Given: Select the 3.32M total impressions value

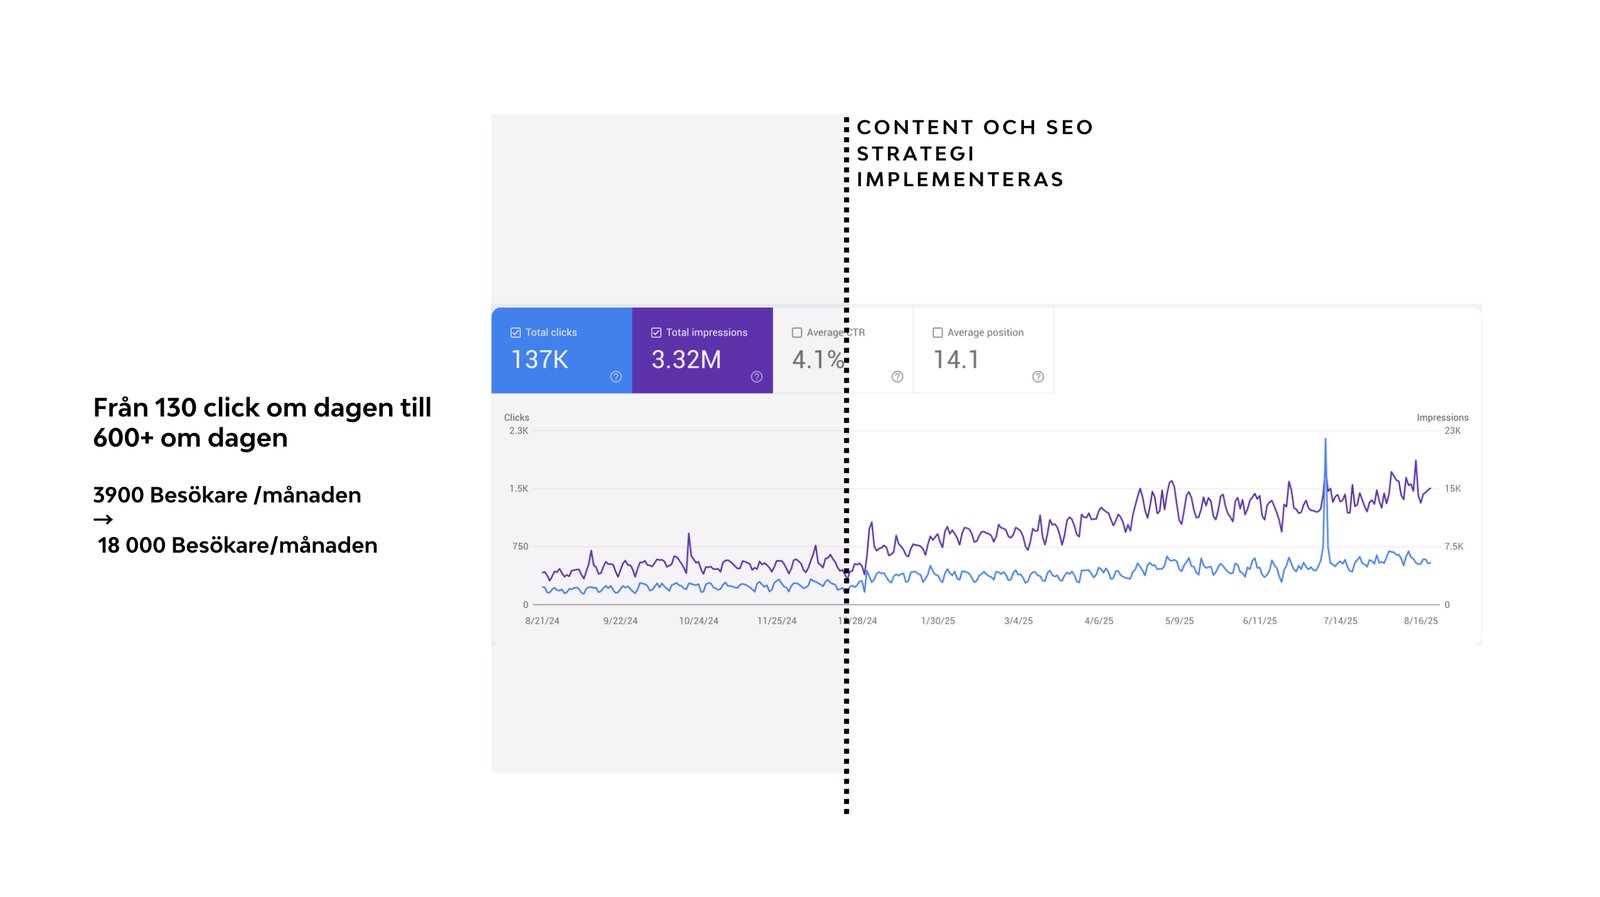Looking at the screenshot, I should [686, 360].
